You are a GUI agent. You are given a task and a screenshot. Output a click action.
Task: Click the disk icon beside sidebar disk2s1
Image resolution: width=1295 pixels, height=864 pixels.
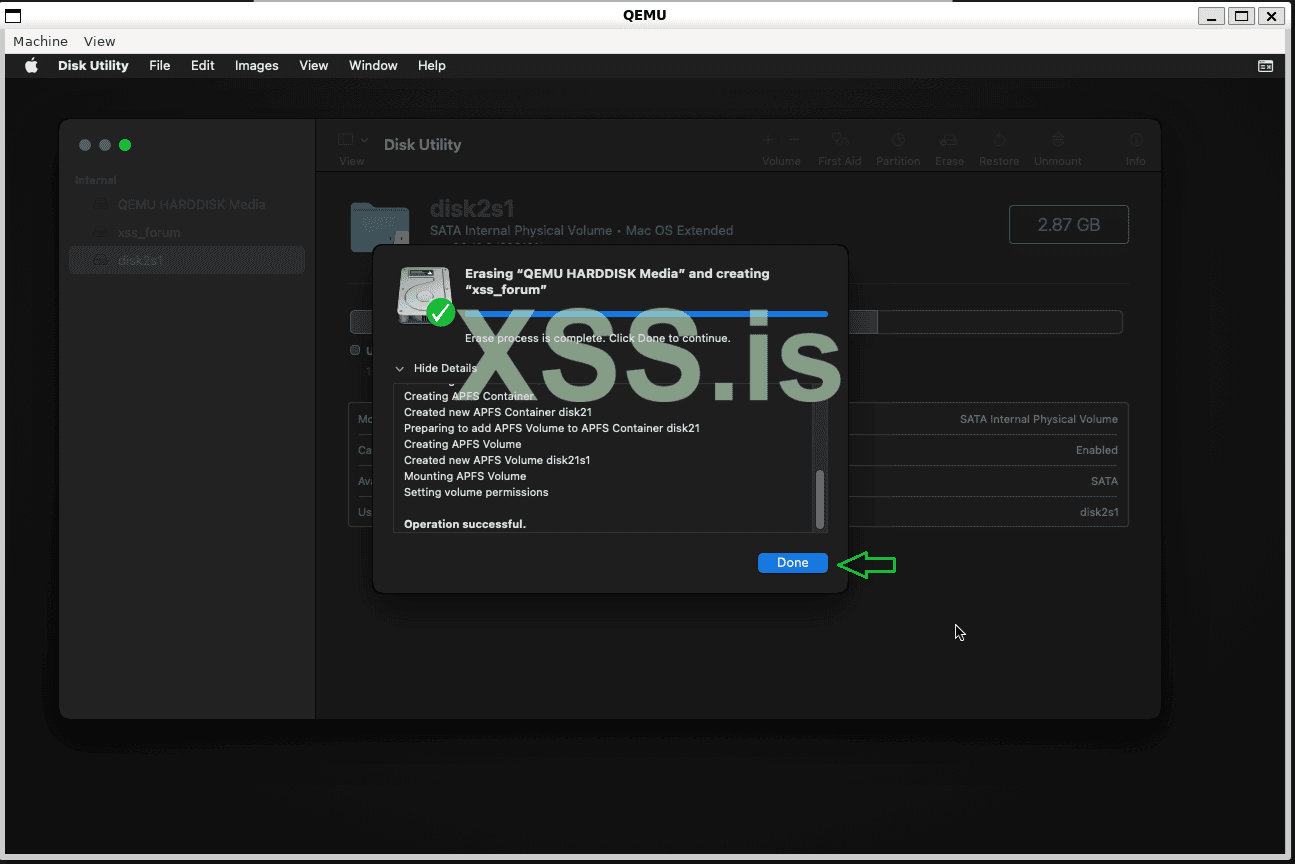click(100, 261)
